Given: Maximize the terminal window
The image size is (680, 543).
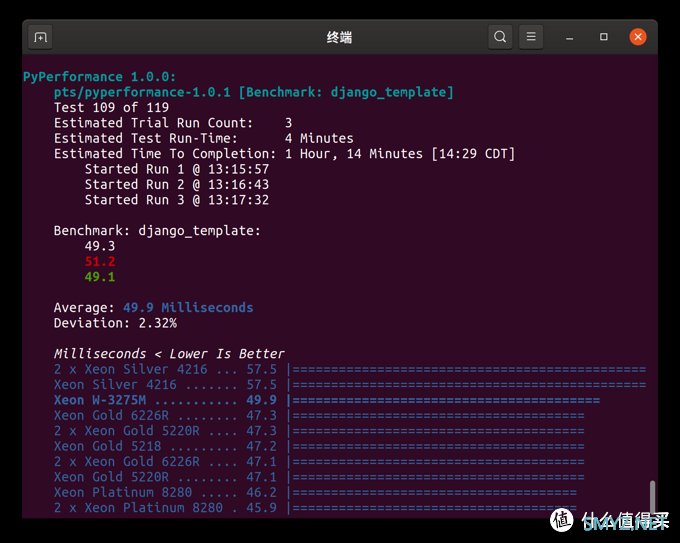Looking at the screenshot, I should (603, 37).
